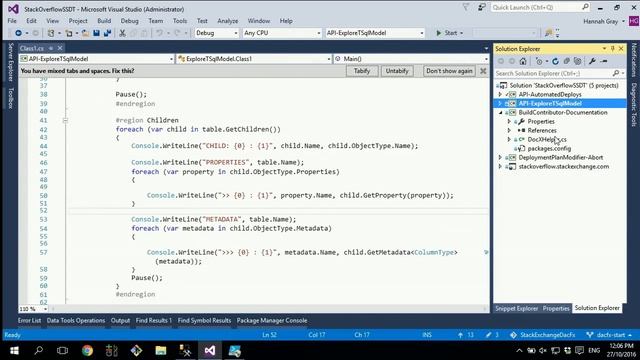Click Pending Changes Filter icon in Solution Explorer
Viewport: 640px width, 360px height.
coord(539,61)
